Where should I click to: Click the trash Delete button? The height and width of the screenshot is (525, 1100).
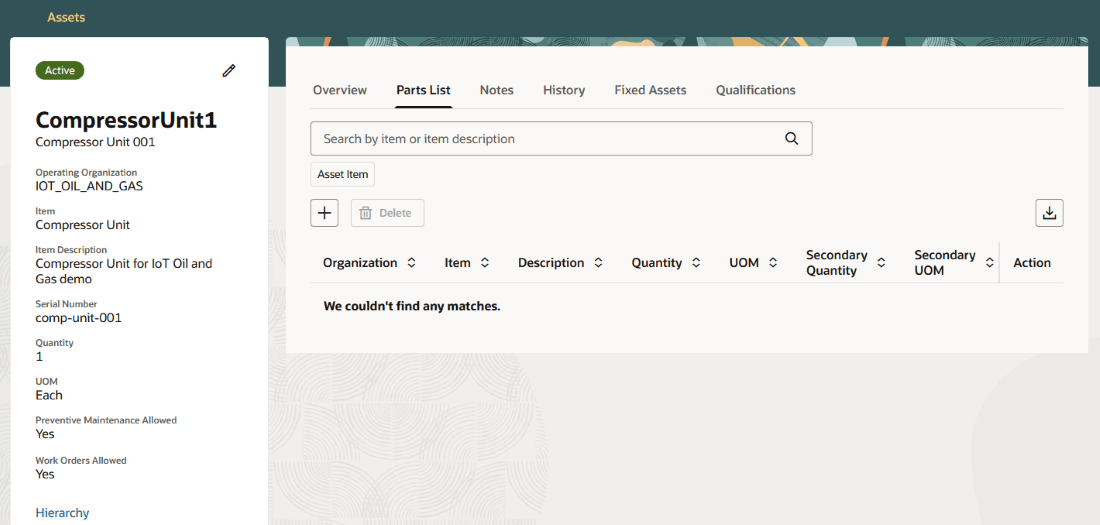388,213
